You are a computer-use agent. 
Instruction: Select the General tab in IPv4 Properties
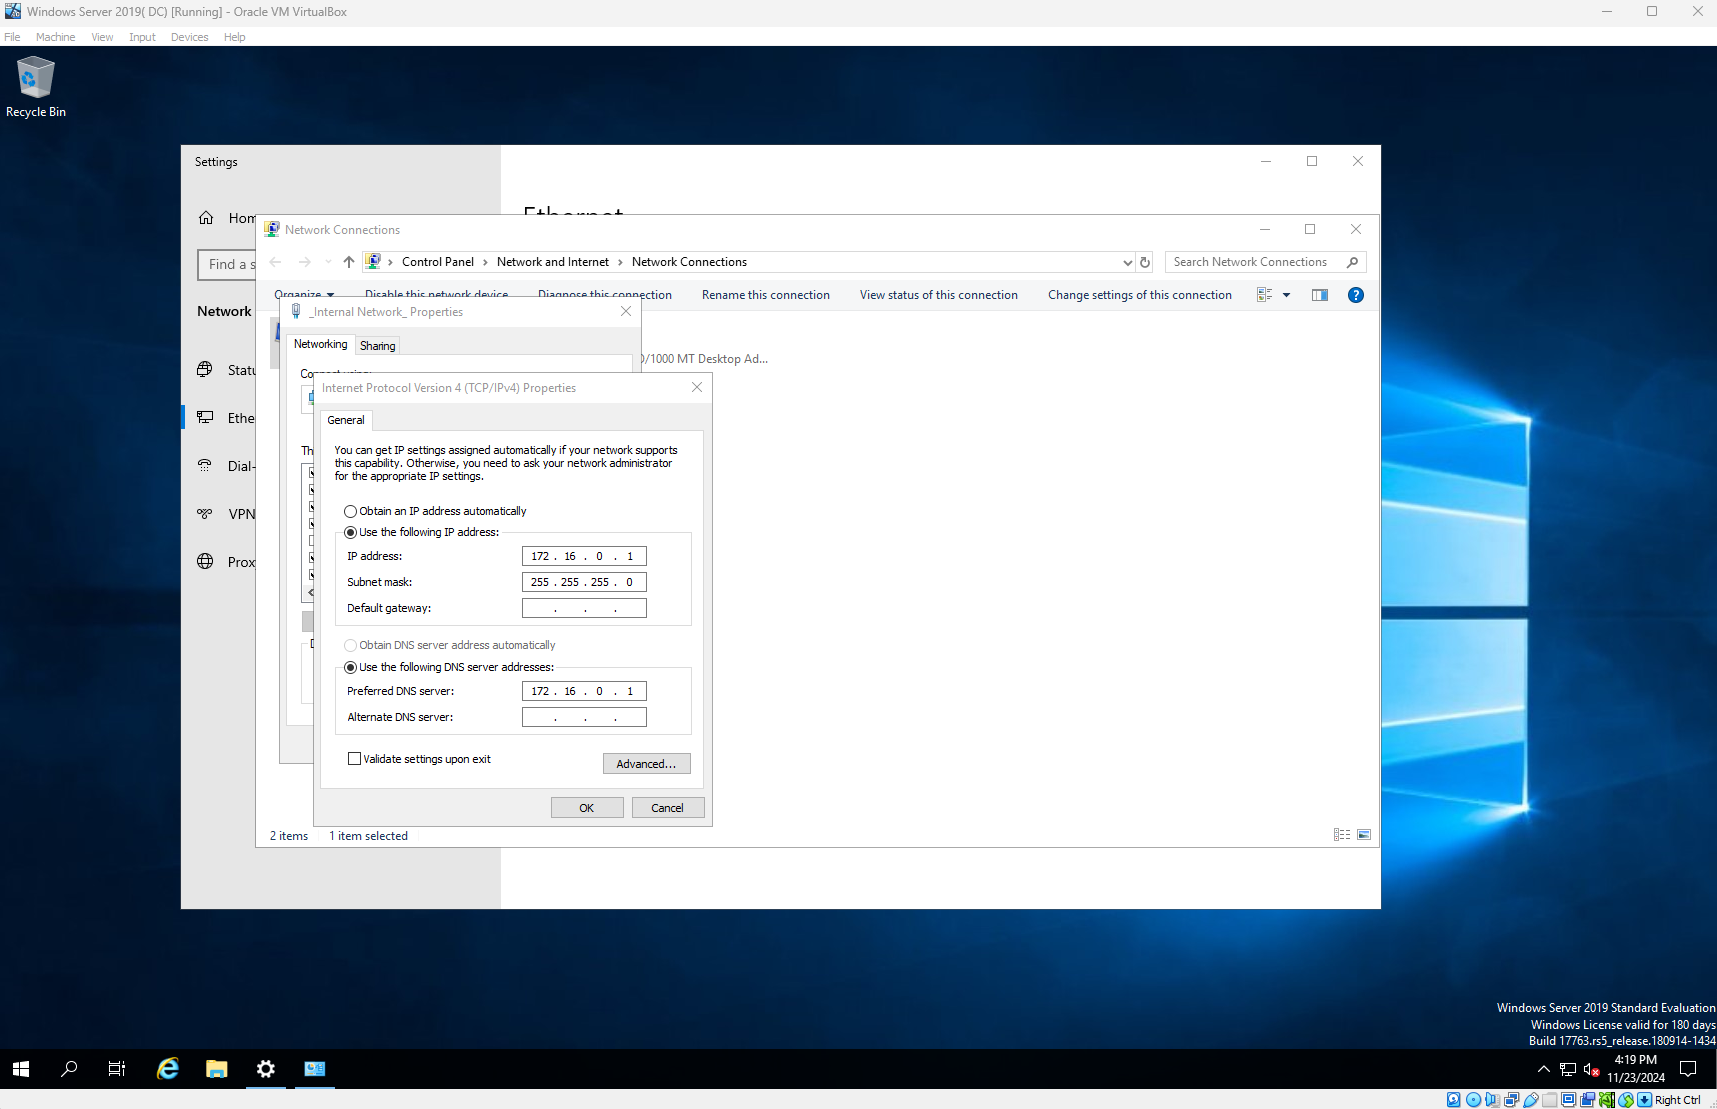[346, 420]
